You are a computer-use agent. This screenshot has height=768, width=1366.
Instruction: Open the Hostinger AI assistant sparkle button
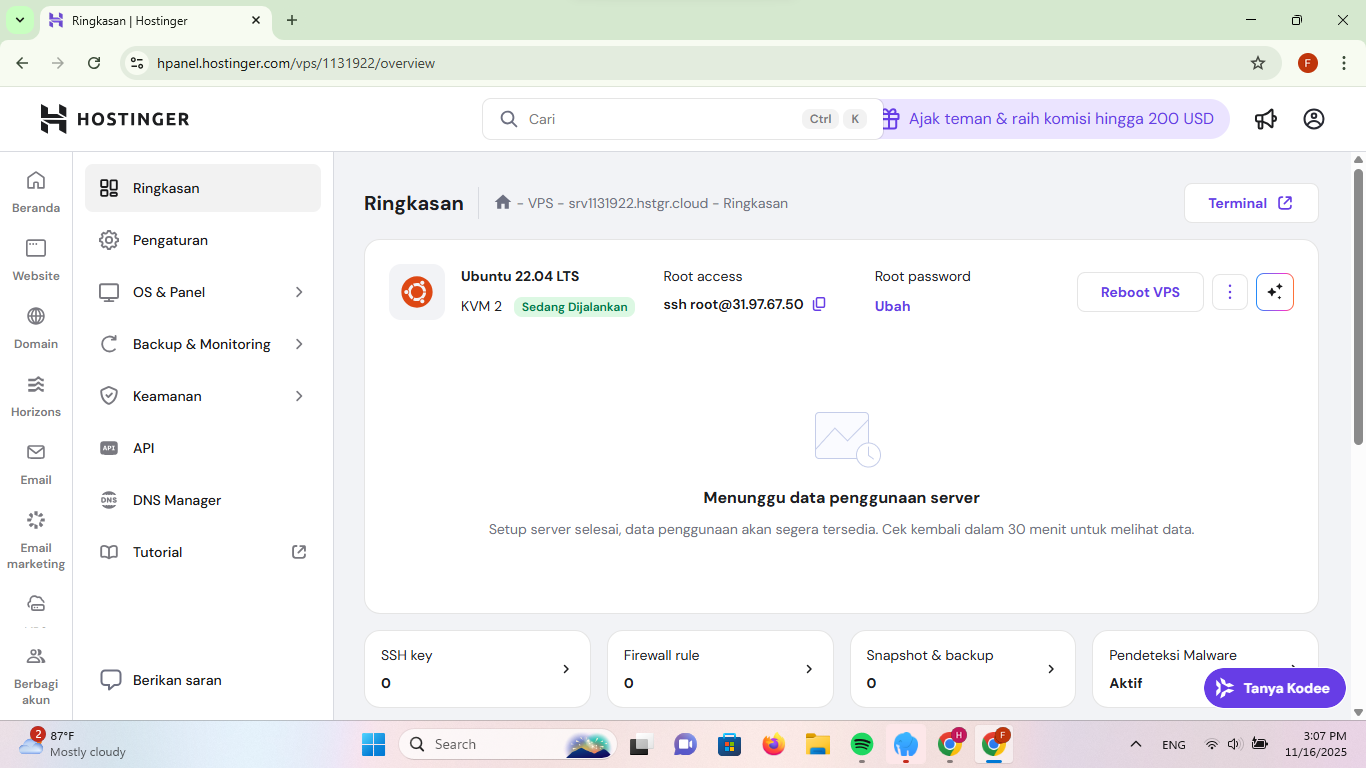pyautogui.click(x=1274, y=291)
